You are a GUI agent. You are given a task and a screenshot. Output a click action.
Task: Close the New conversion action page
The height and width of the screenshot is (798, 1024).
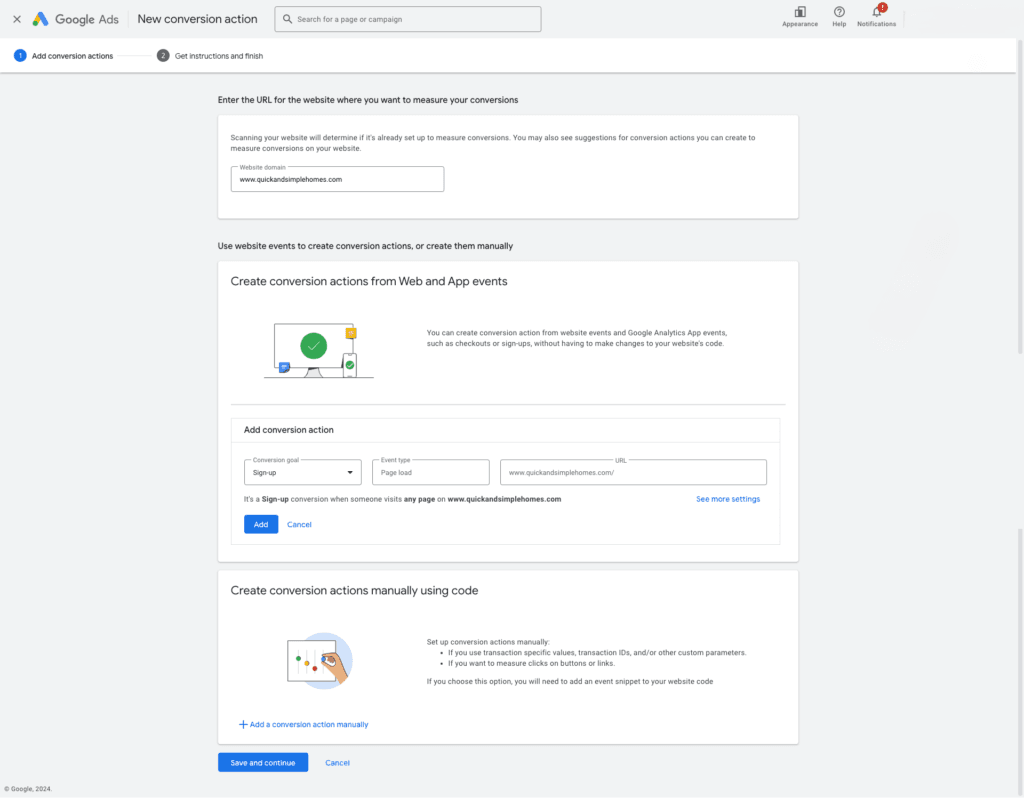(16, 18)
